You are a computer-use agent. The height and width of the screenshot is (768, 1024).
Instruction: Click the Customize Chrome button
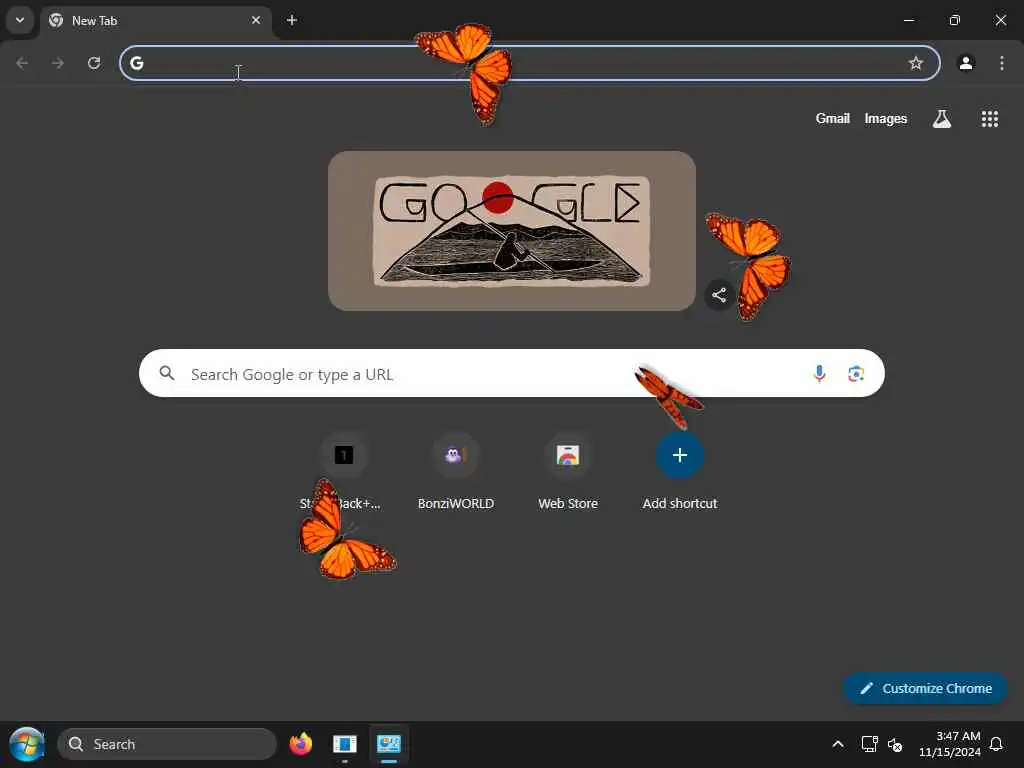pos(925,688)
